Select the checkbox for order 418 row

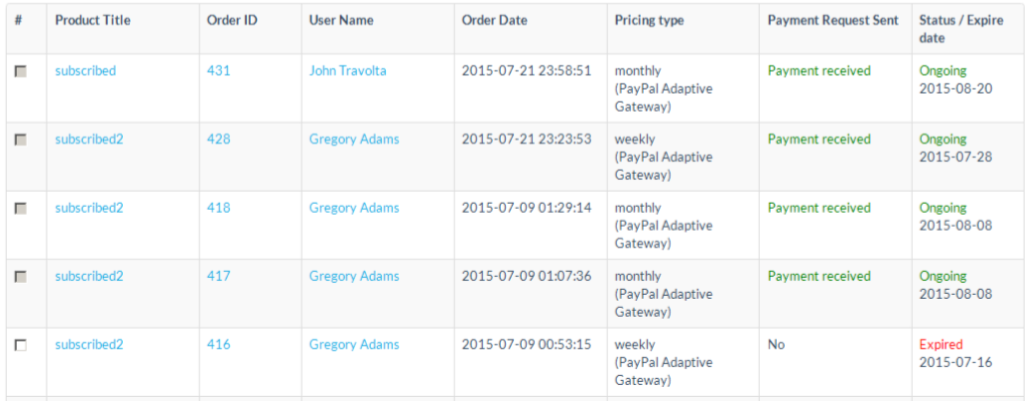point(21,208)
